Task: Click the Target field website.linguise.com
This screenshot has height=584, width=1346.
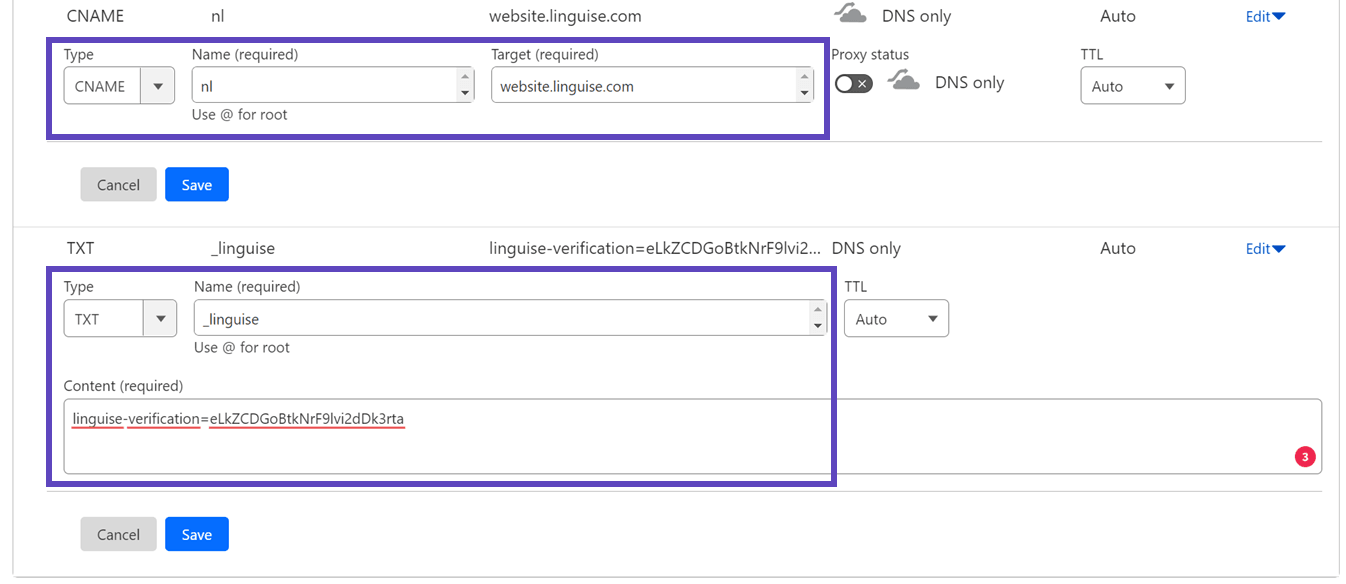Action: point(652,86)
